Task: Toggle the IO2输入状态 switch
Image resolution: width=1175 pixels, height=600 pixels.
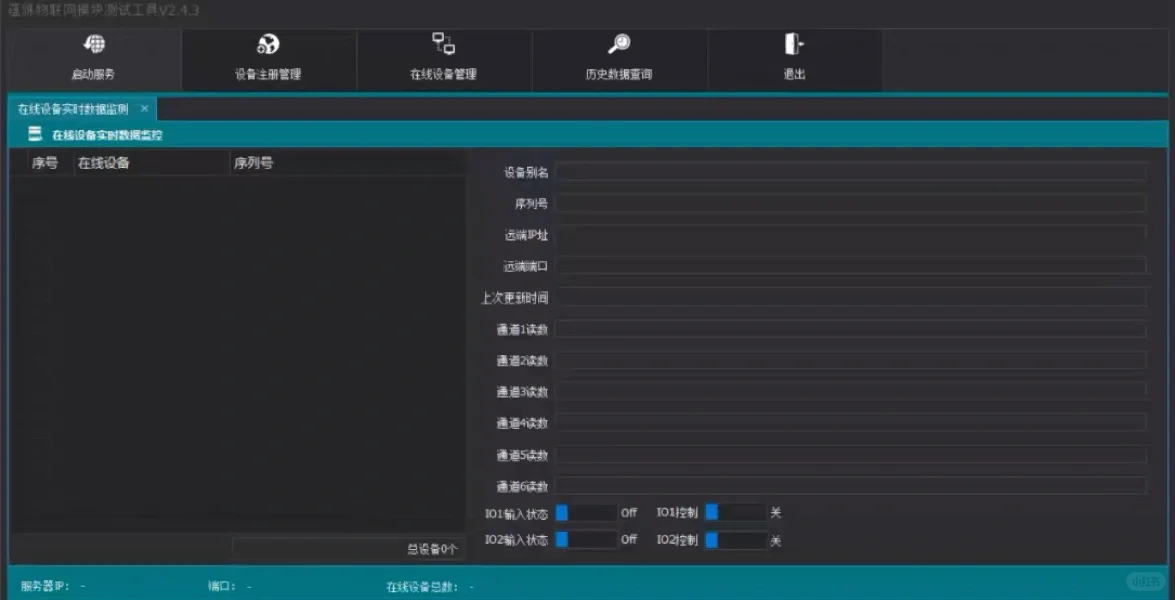Action: [586, 540]
